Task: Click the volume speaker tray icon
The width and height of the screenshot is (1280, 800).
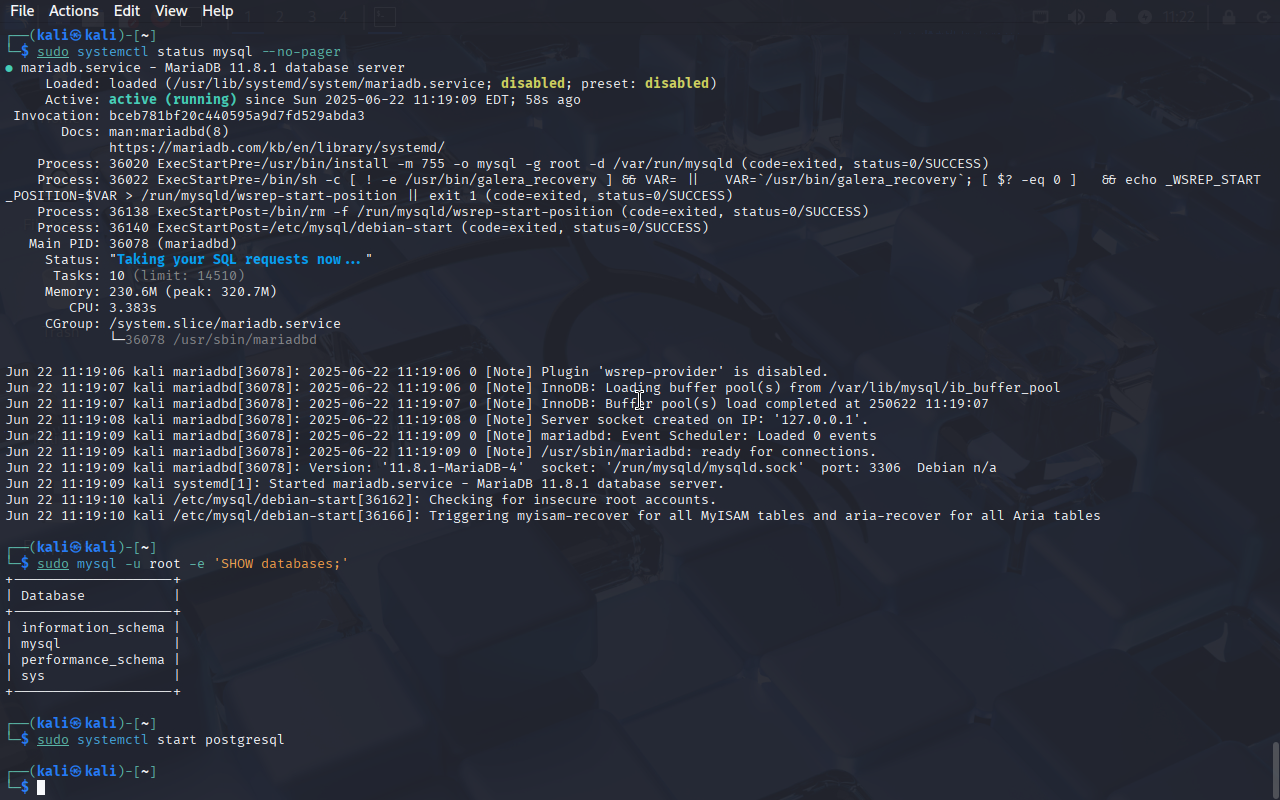Action: [x=1076, y=17]
